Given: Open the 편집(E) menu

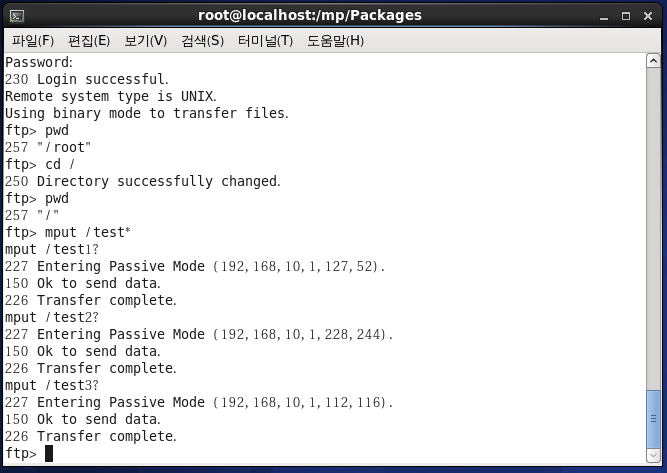Looking at the screenshot, I should [89, 41].
